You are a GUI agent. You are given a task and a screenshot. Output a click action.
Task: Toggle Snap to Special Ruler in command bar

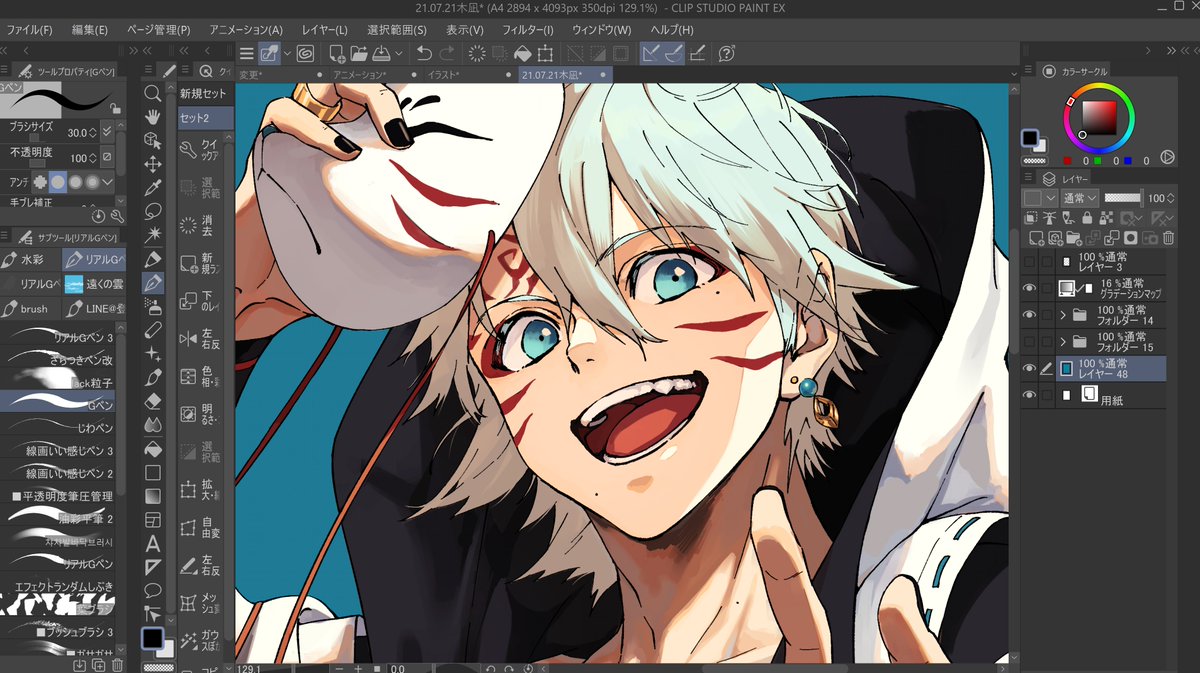[674, 53]
